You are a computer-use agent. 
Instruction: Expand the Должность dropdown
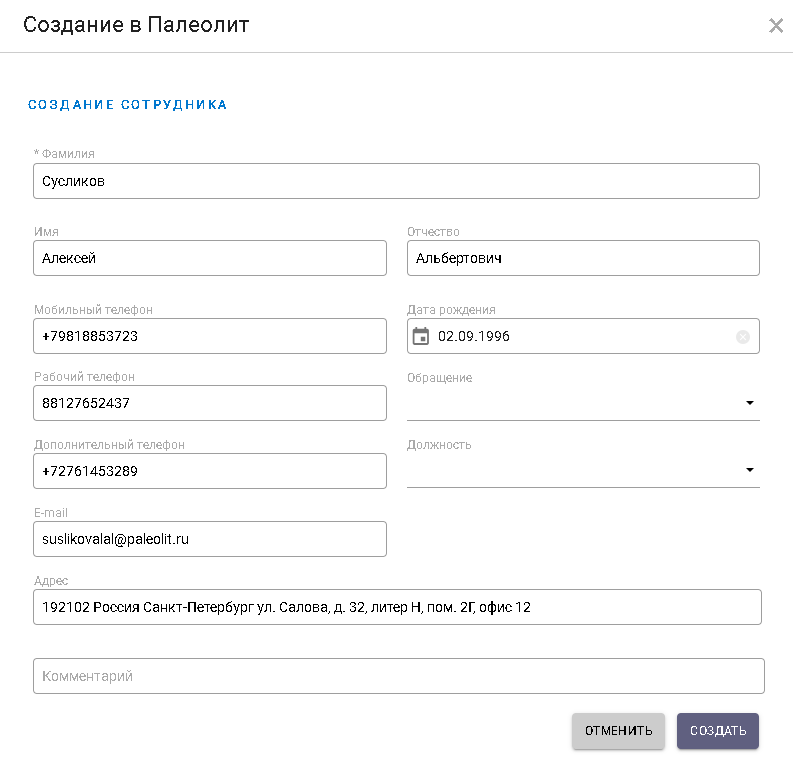(x=583, y=470)
